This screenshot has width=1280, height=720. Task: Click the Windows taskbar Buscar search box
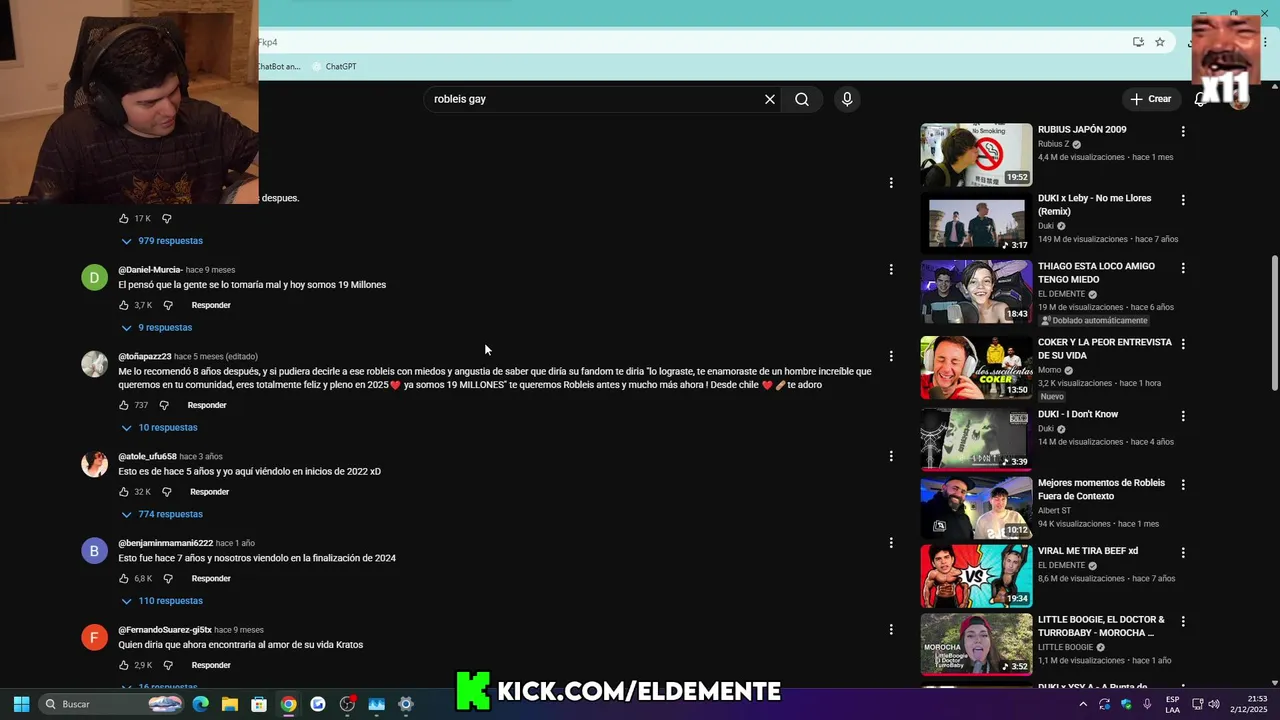(x=112, y=704)
